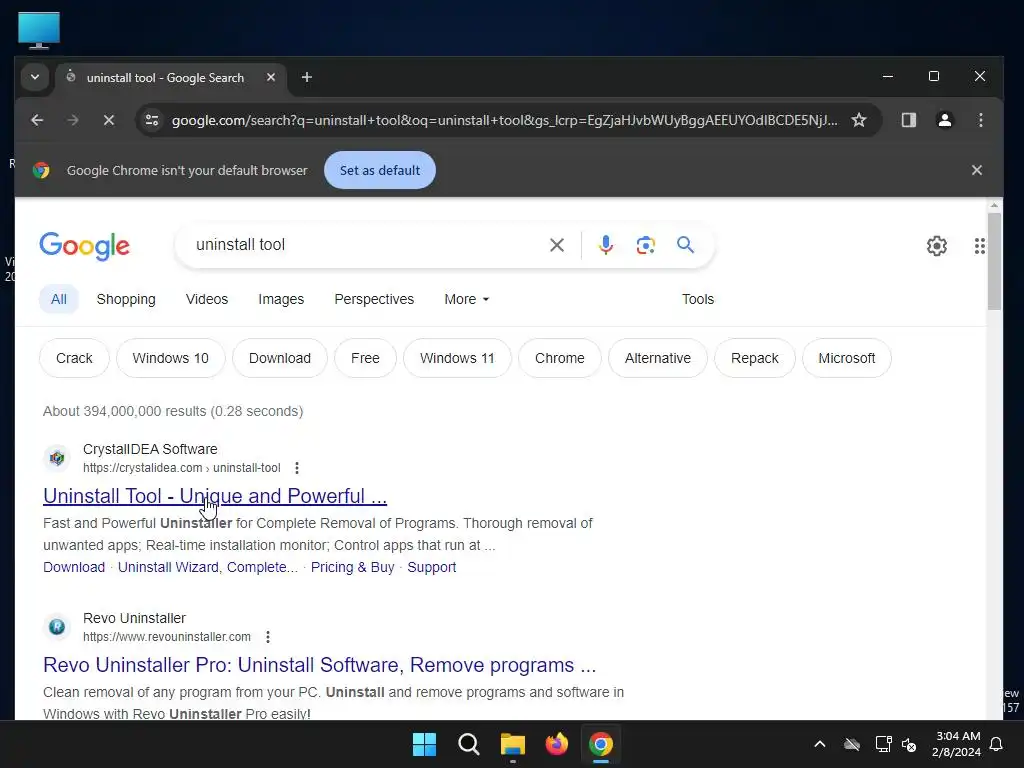The image size is (1024, 768).
Task: Open the crossed-out cloud tray icon
Action: coord(852,744)
